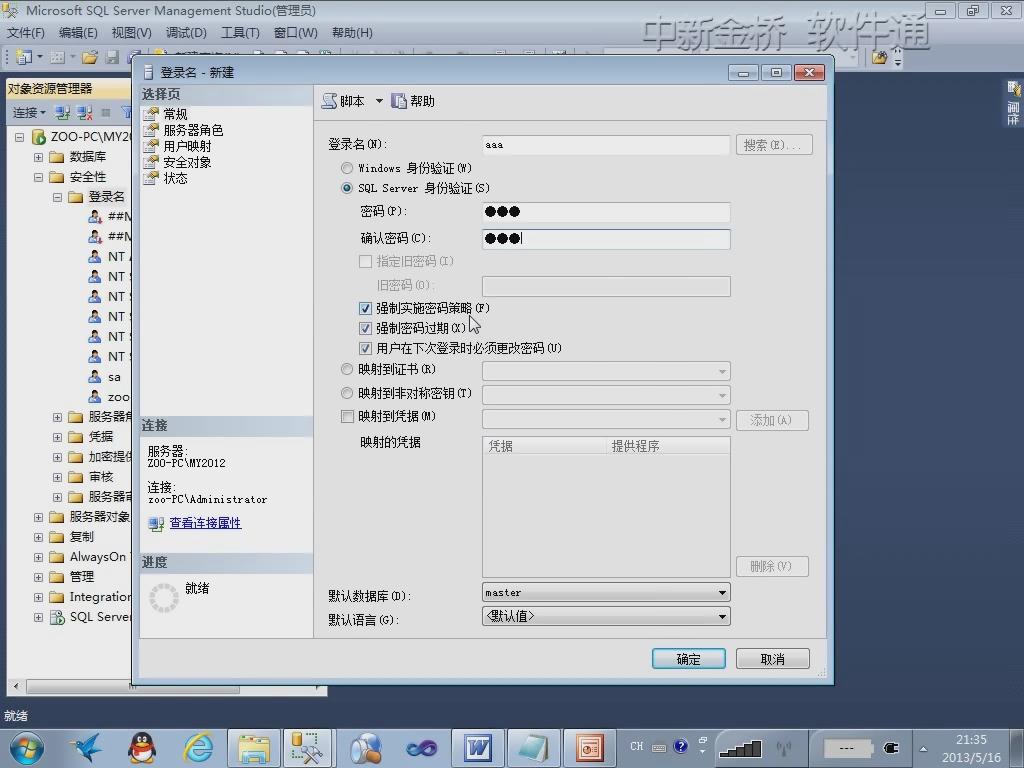Open 默认语言 dropdown
The image size is (1024, 768).
coord(606,616)
